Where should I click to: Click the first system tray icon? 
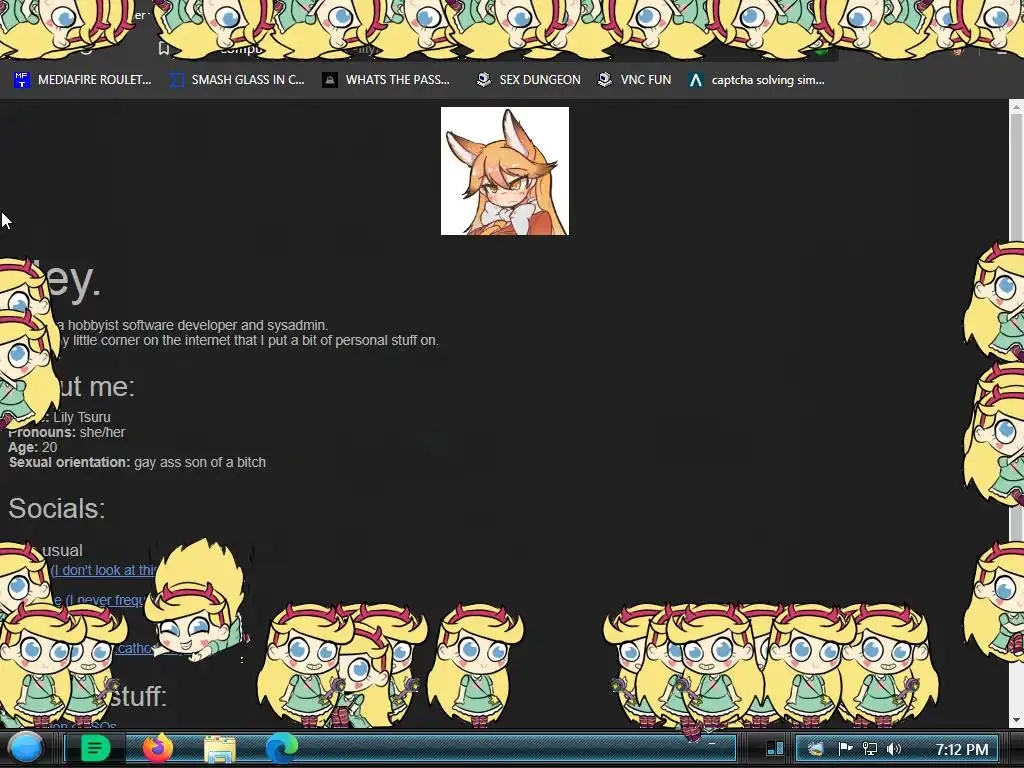coord(815,748)
